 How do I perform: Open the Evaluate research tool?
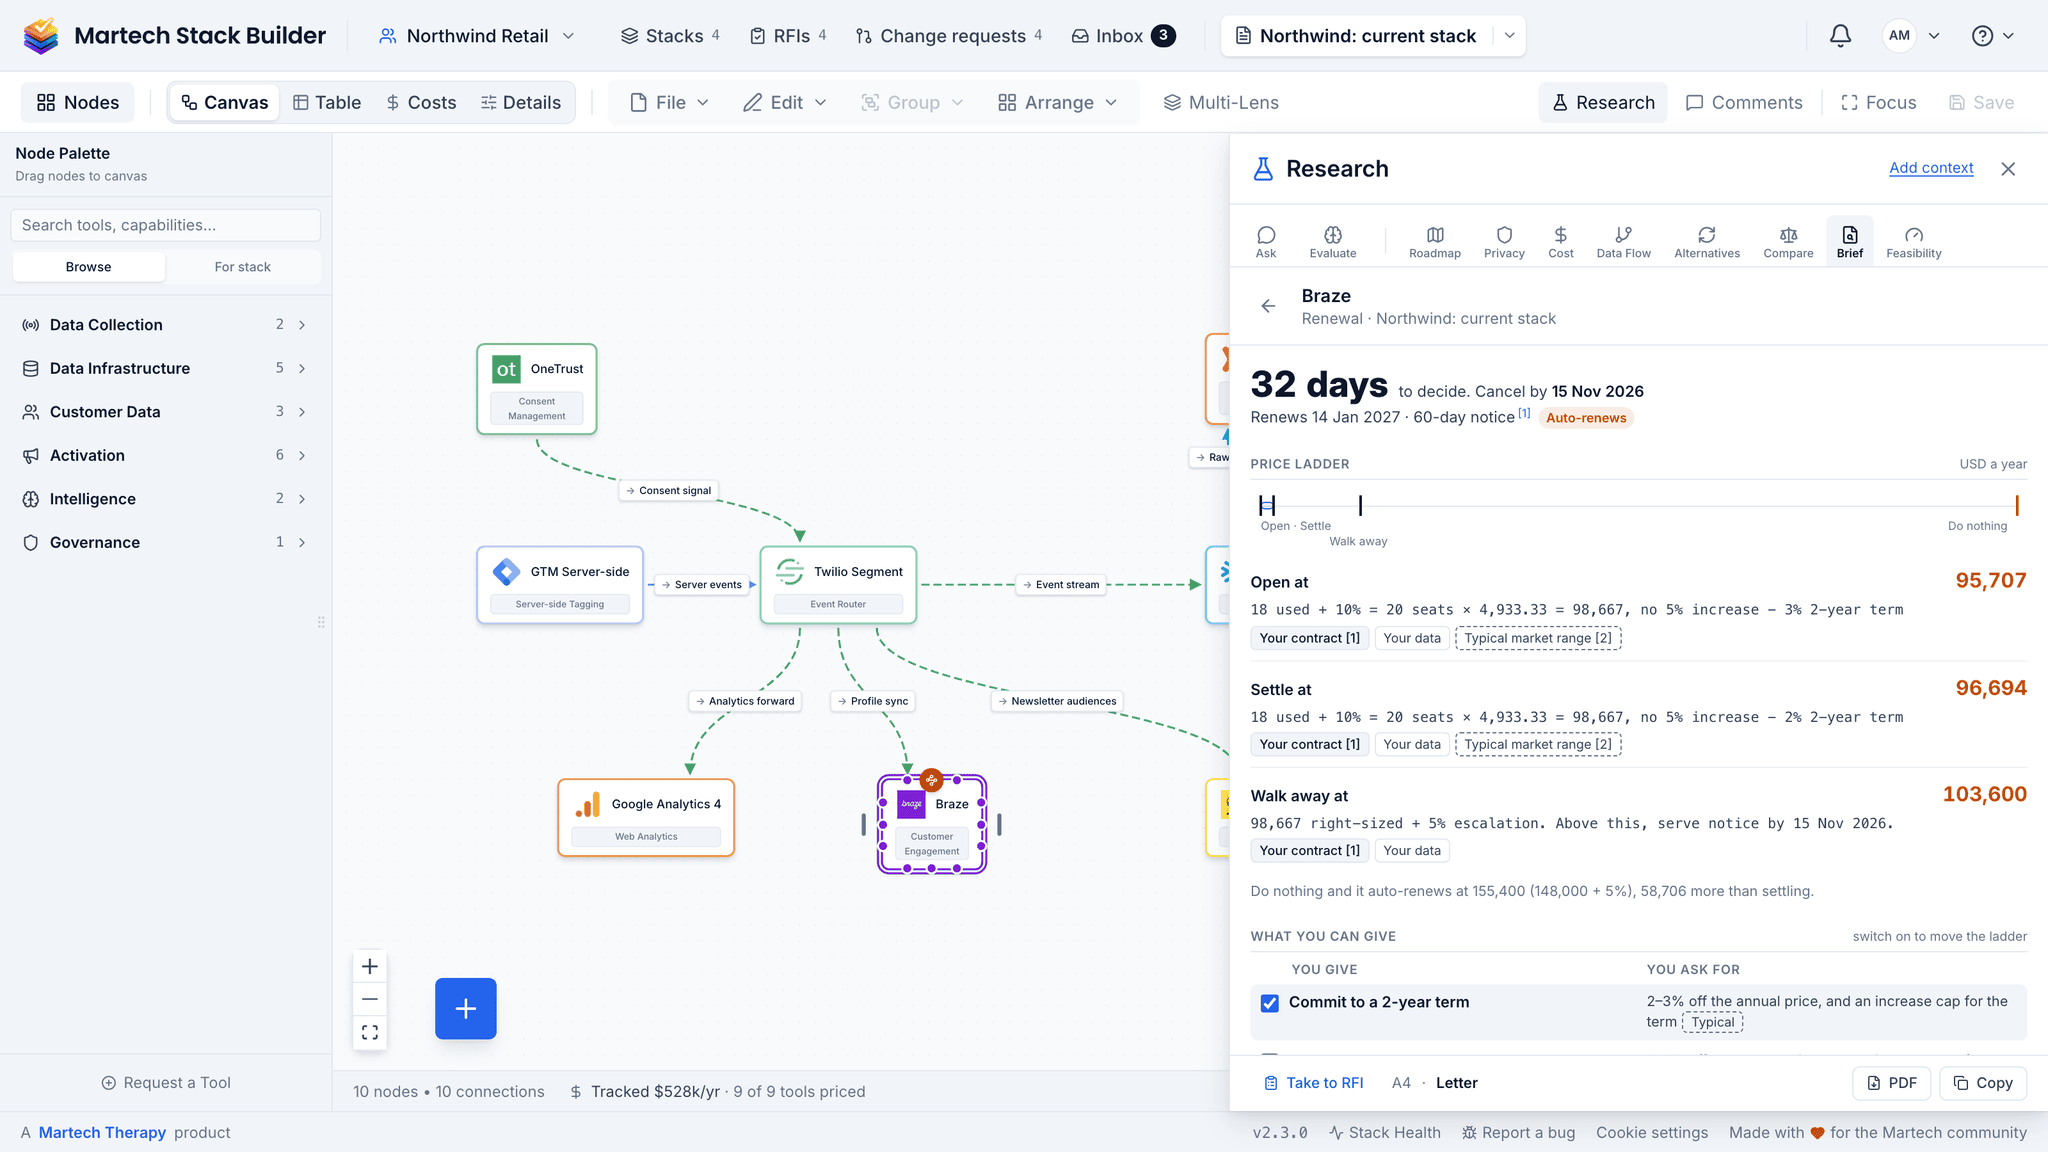tap(1333, 242)
